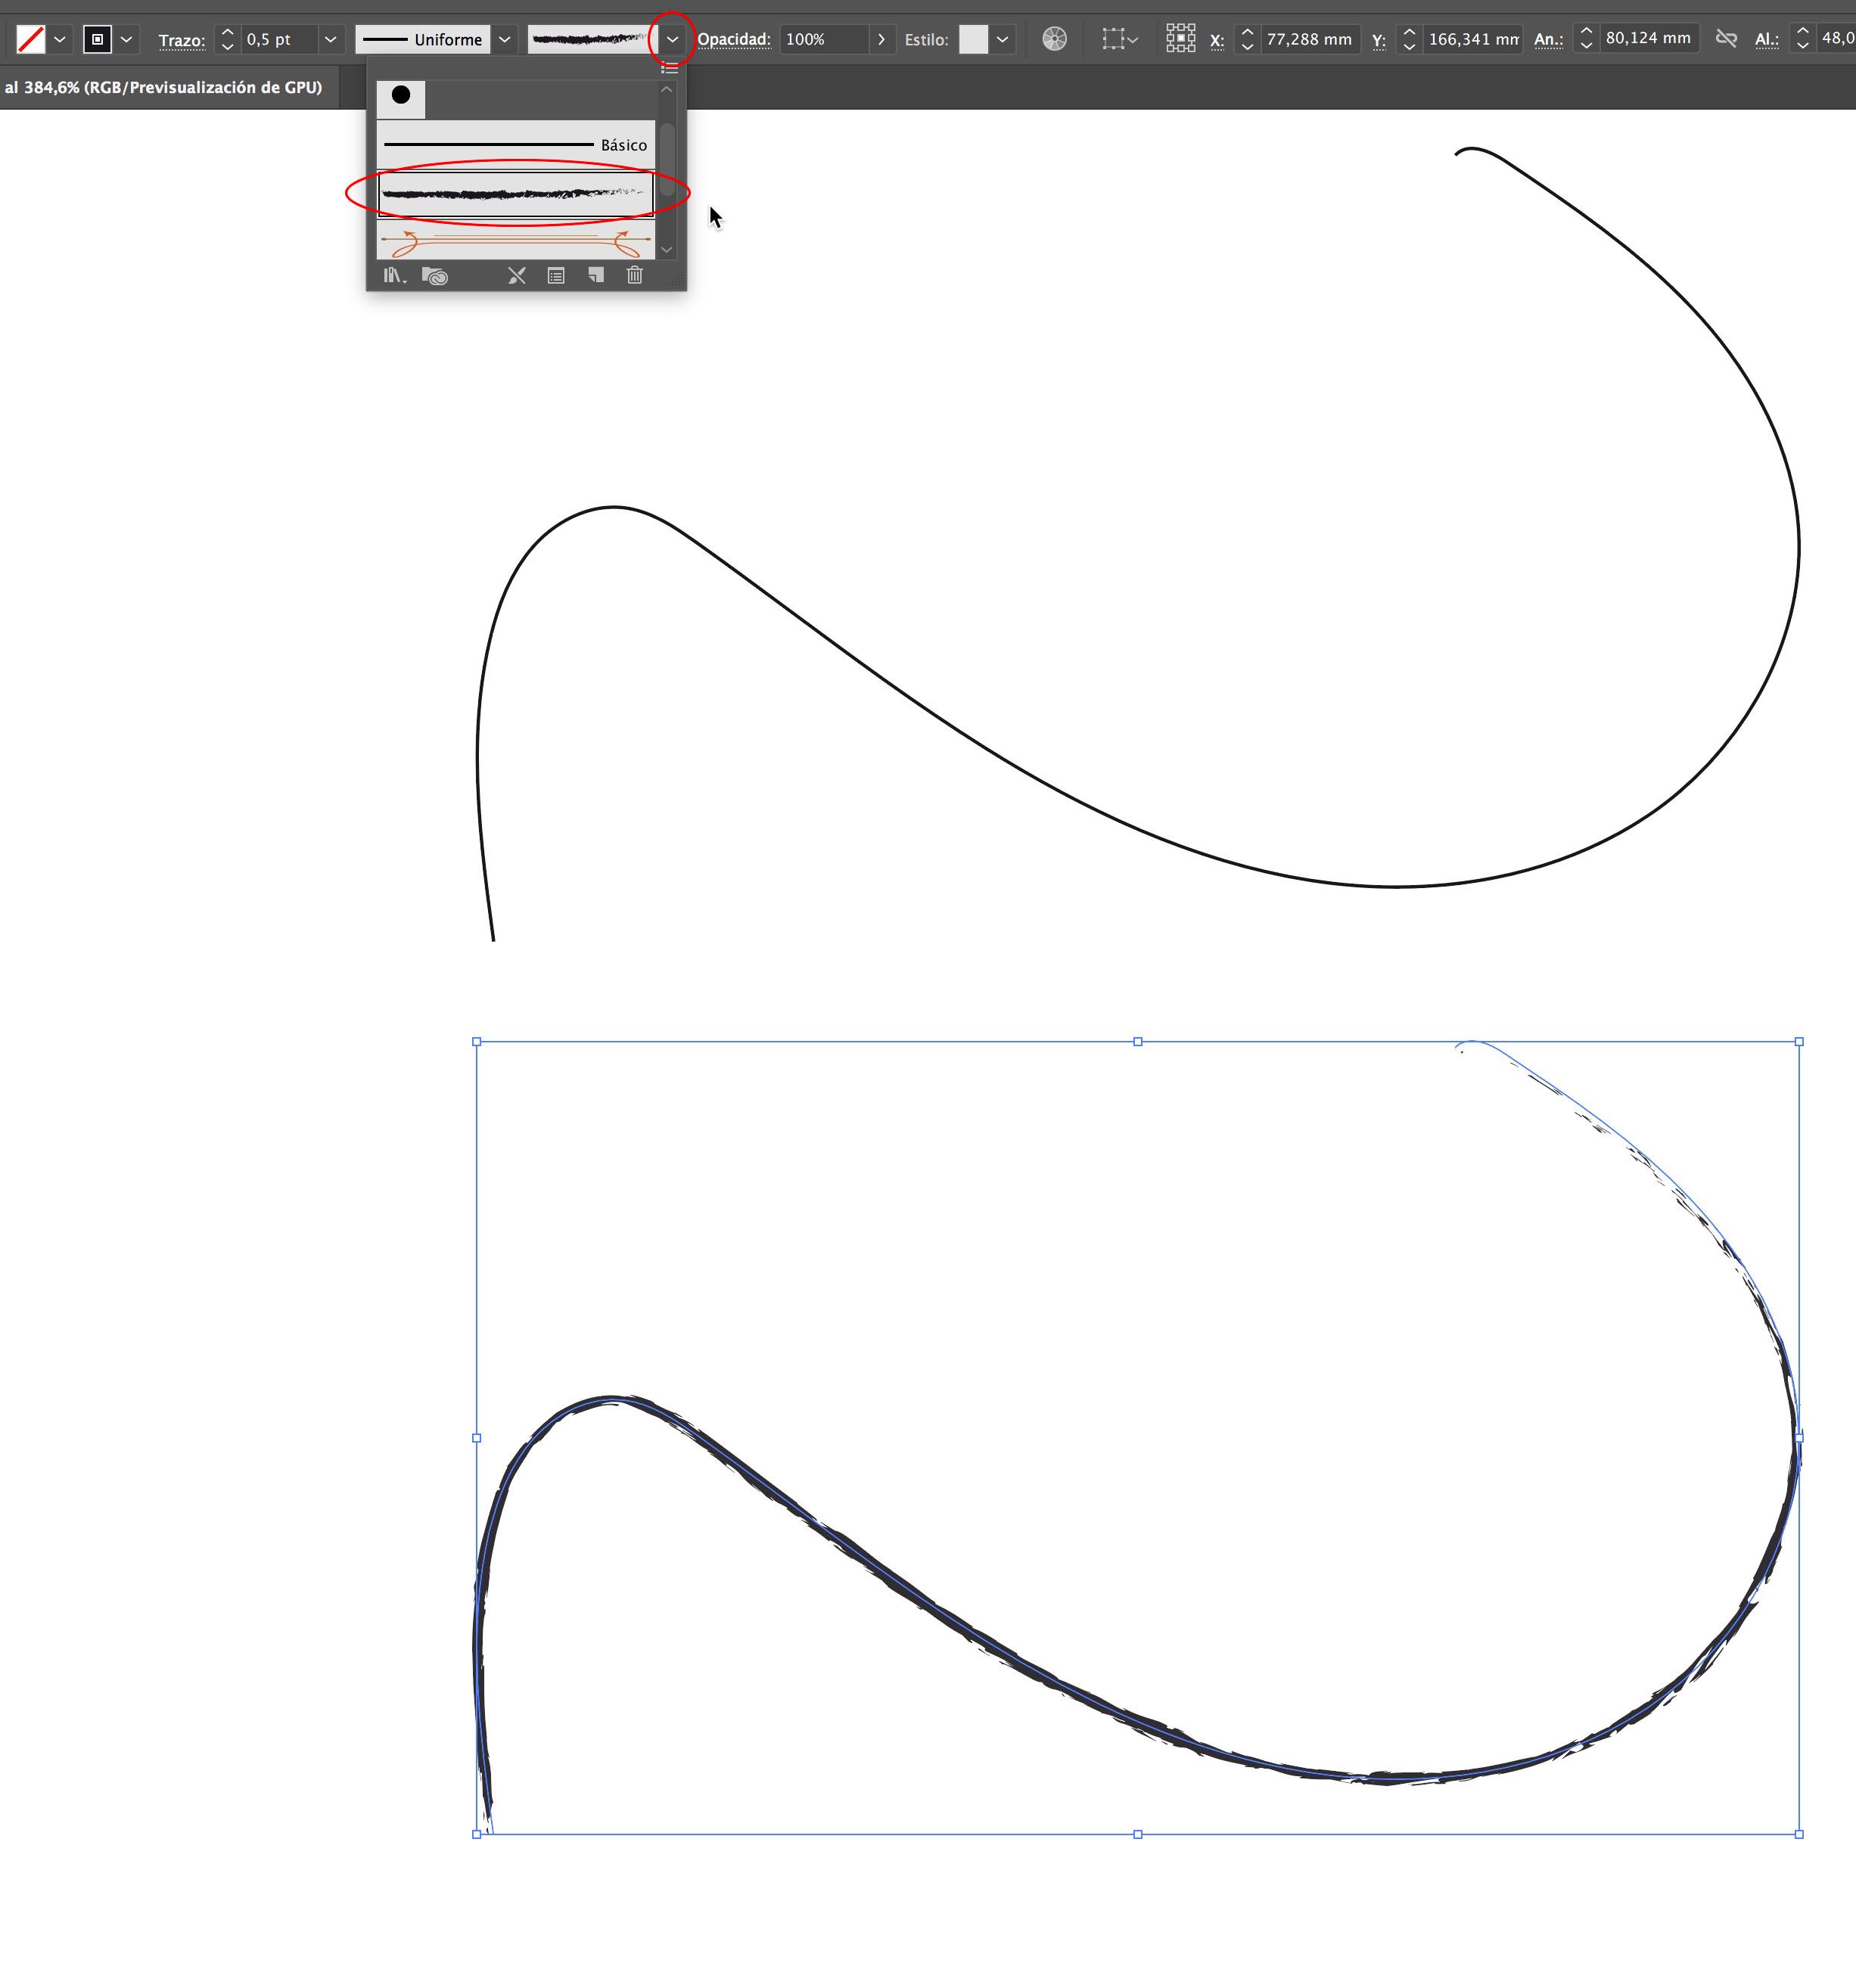Click the Y position label link

click(1379, 40)
